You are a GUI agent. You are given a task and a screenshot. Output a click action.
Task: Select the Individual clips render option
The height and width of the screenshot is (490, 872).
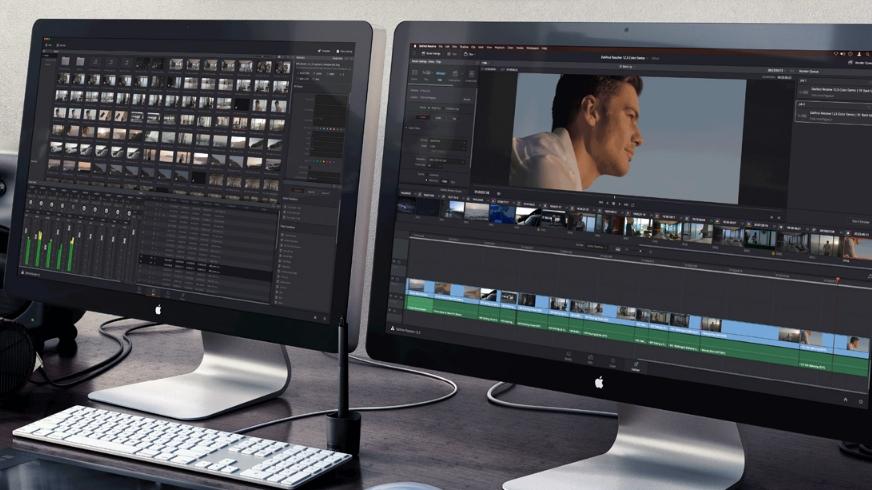451,109
